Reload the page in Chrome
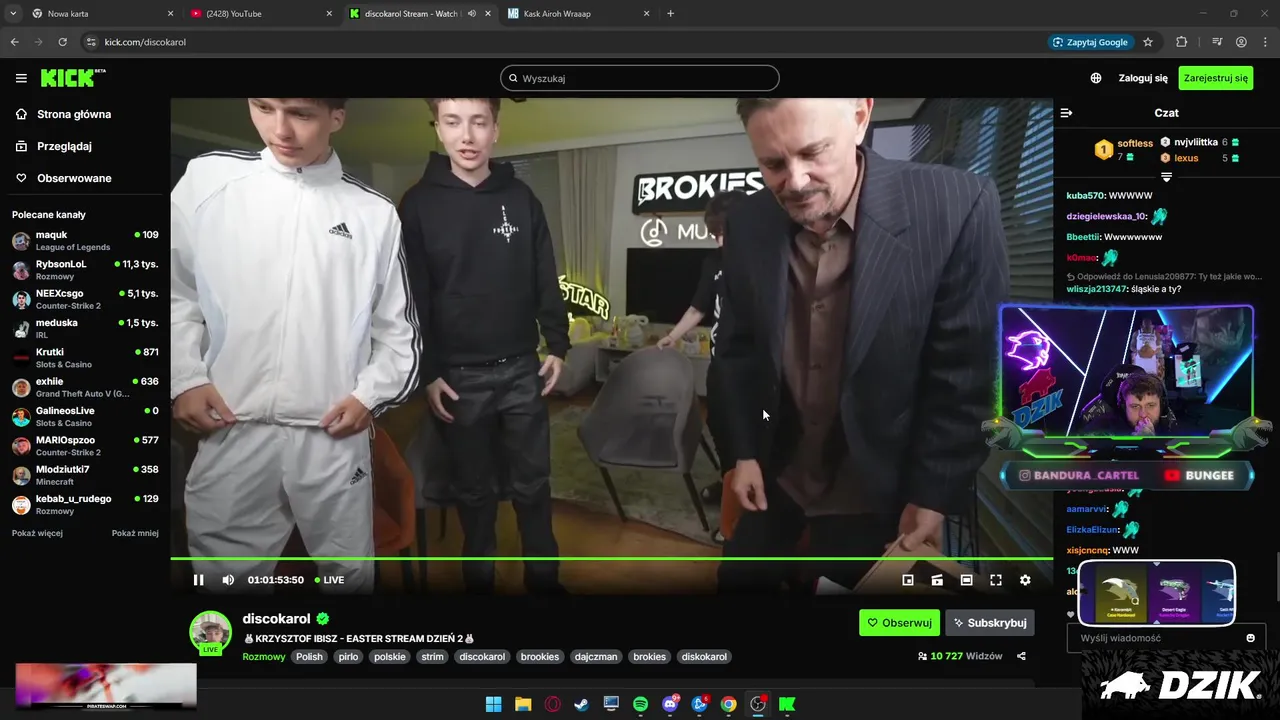The width and height of the screenshot is (1280, 720). (62, 42)
